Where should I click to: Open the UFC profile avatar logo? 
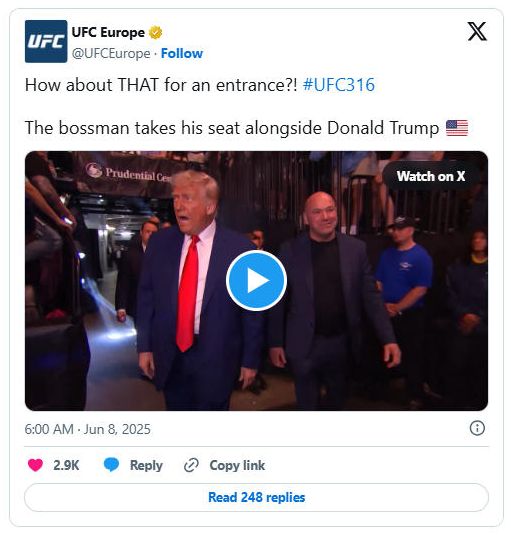click(46, 41)
